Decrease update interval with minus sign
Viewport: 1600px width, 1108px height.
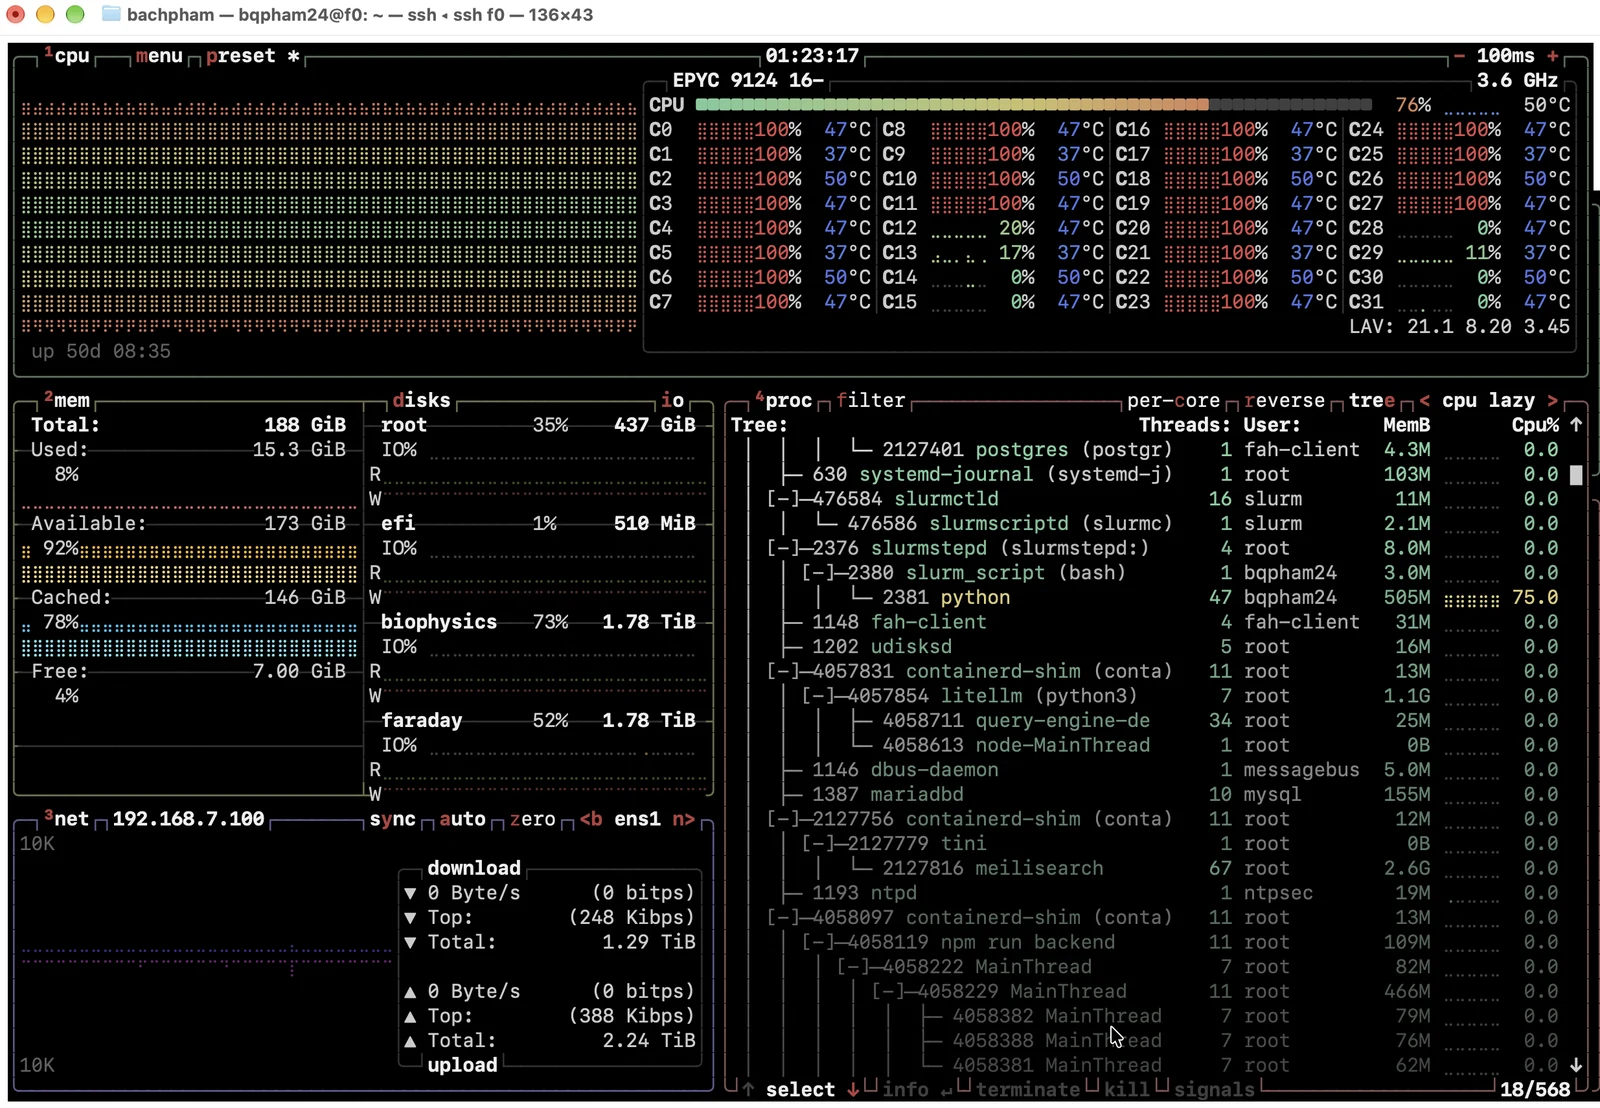click(x=1460, y=56)
